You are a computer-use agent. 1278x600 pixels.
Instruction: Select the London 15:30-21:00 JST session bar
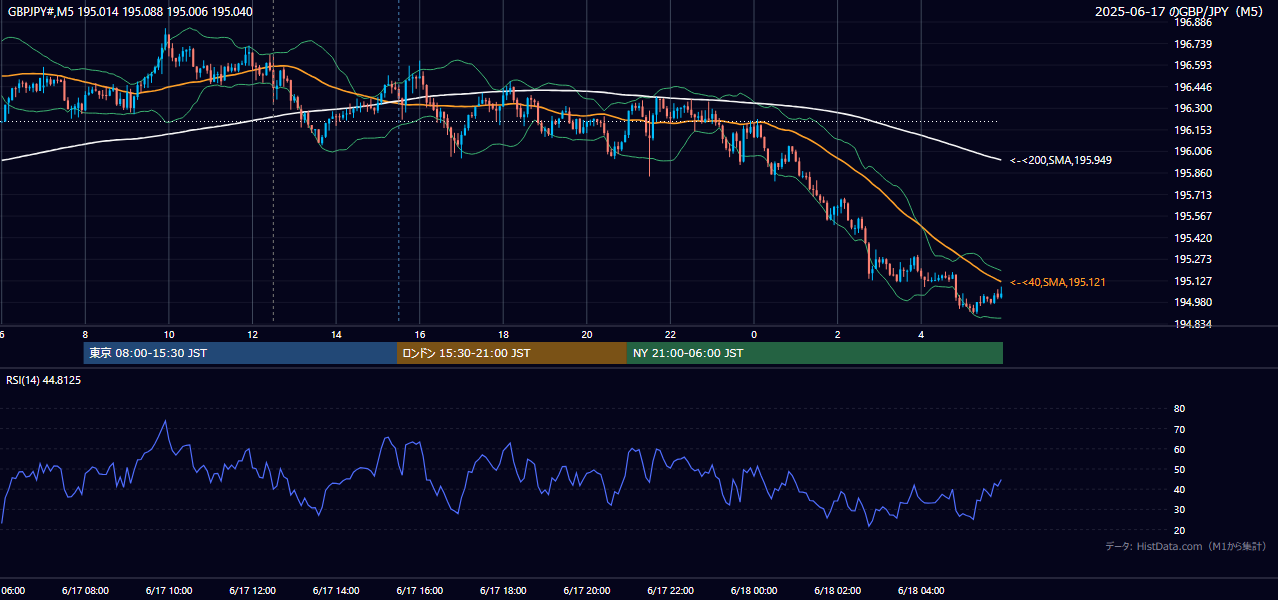pyautogui.click(x=512, y=353)
